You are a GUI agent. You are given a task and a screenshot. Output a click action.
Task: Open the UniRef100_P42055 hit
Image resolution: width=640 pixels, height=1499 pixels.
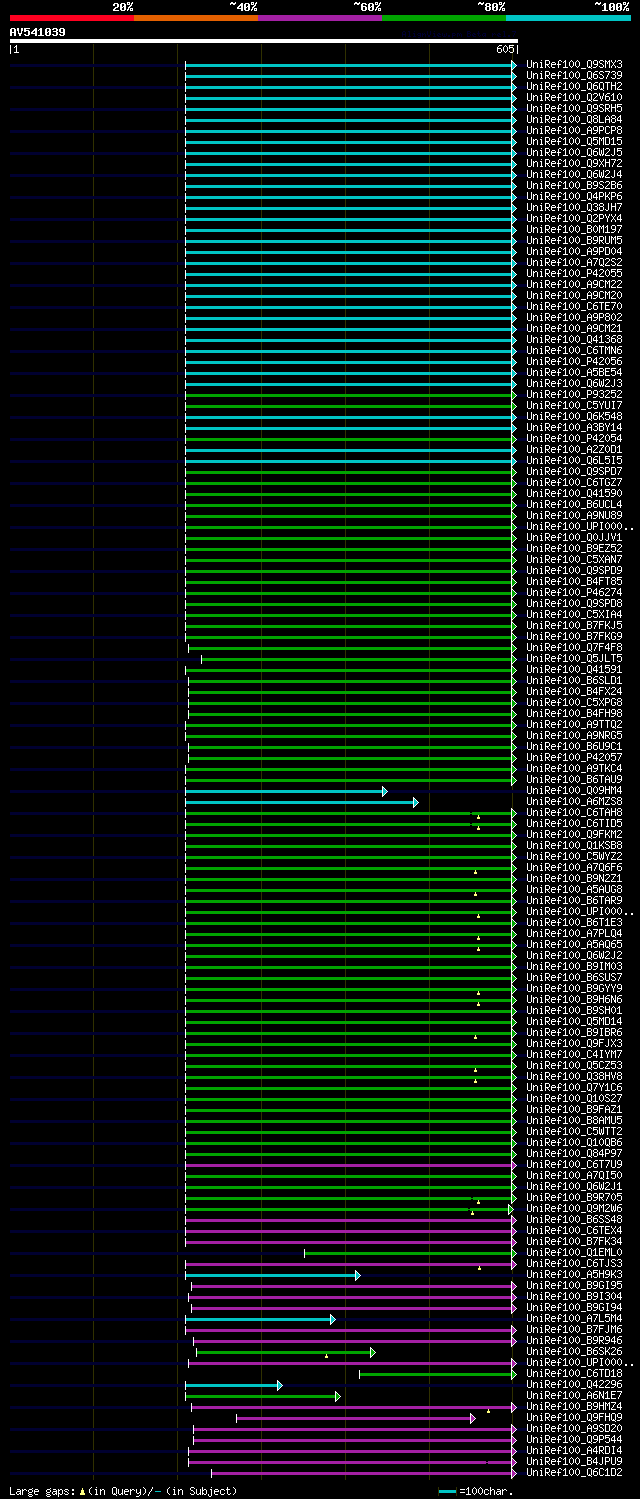pos(574,274)
